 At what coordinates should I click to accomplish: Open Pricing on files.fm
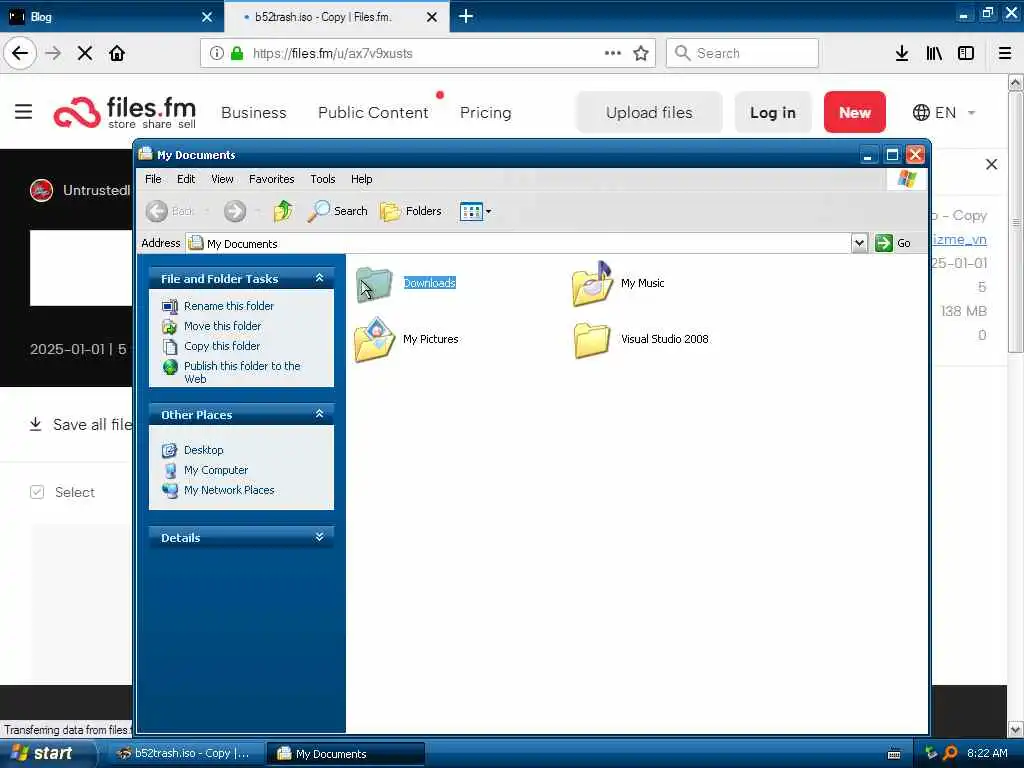pos(485,112)
